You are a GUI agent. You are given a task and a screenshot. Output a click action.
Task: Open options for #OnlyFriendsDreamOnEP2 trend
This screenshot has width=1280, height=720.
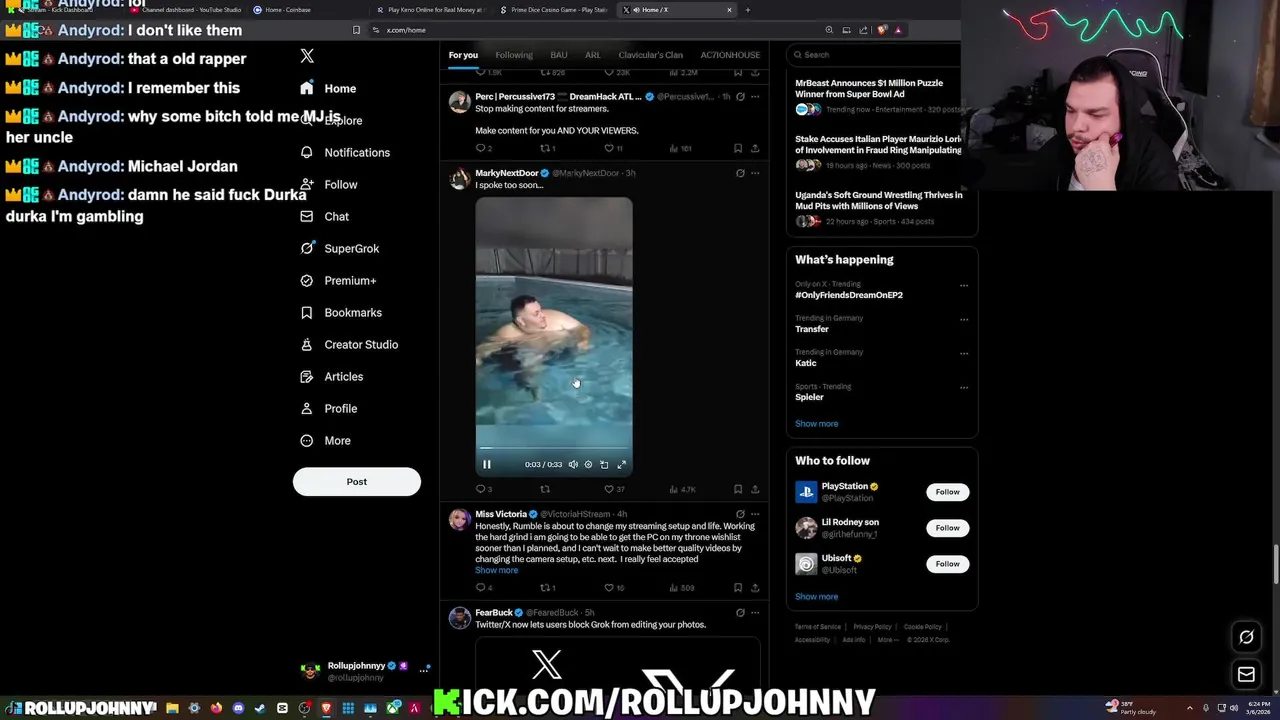tap(964, 286)
